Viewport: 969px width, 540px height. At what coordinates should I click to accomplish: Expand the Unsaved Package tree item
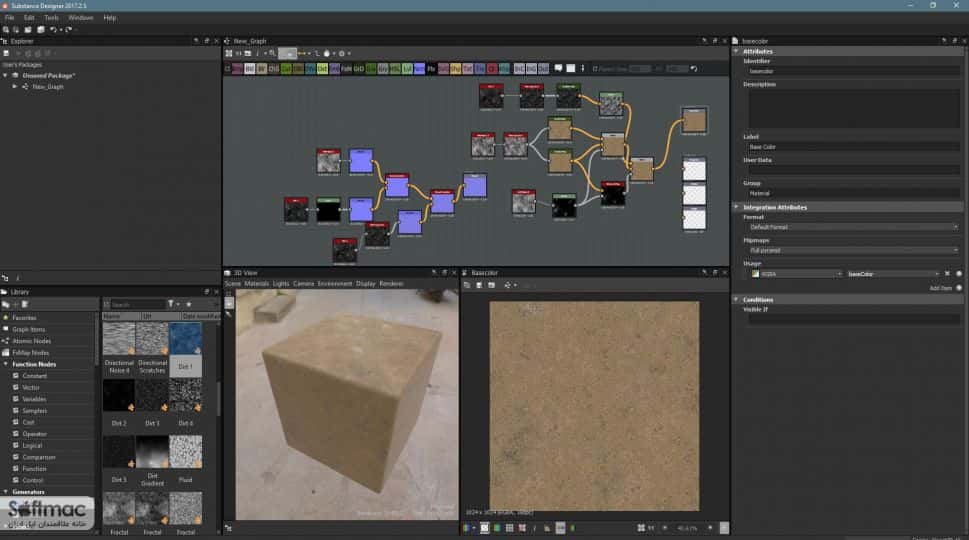pyautogui.click(x=6, y=75)
